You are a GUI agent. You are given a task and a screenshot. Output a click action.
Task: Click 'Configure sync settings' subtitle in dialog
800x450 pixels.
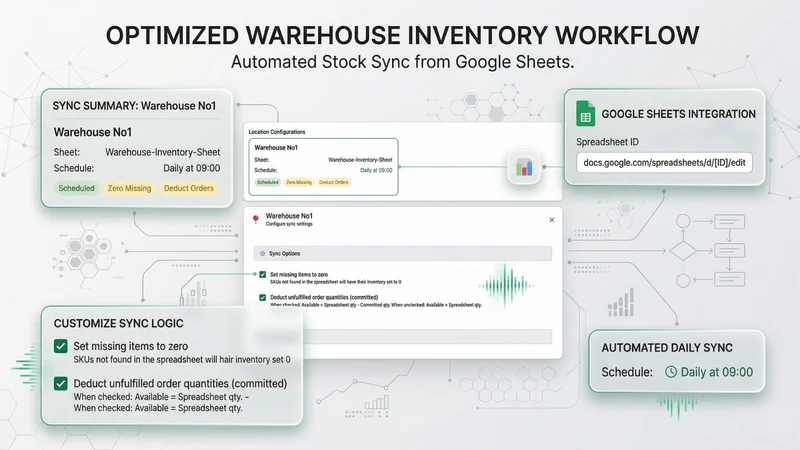click(289, 224)
